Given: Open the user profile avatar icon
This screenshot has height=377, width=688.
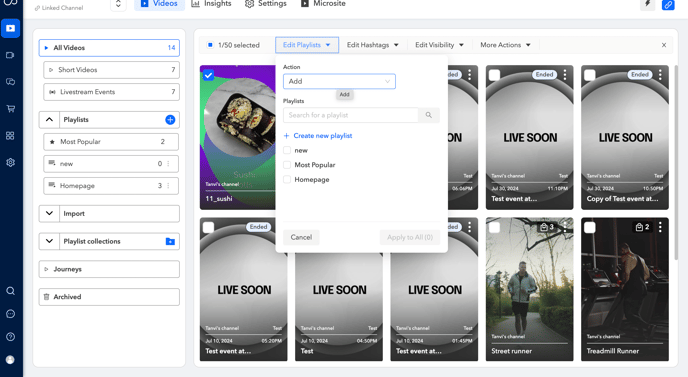Looking at the screenshot, I should pyautogui.click(x=11, y=359).
